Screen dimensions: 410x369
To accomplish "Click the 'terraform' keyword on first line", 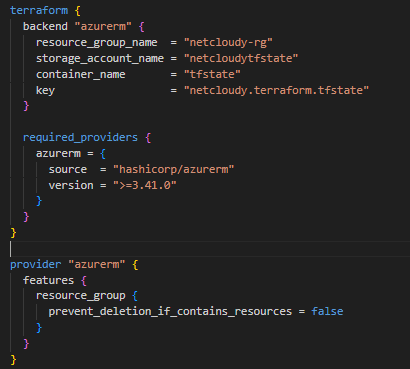I will pos(39,10).
